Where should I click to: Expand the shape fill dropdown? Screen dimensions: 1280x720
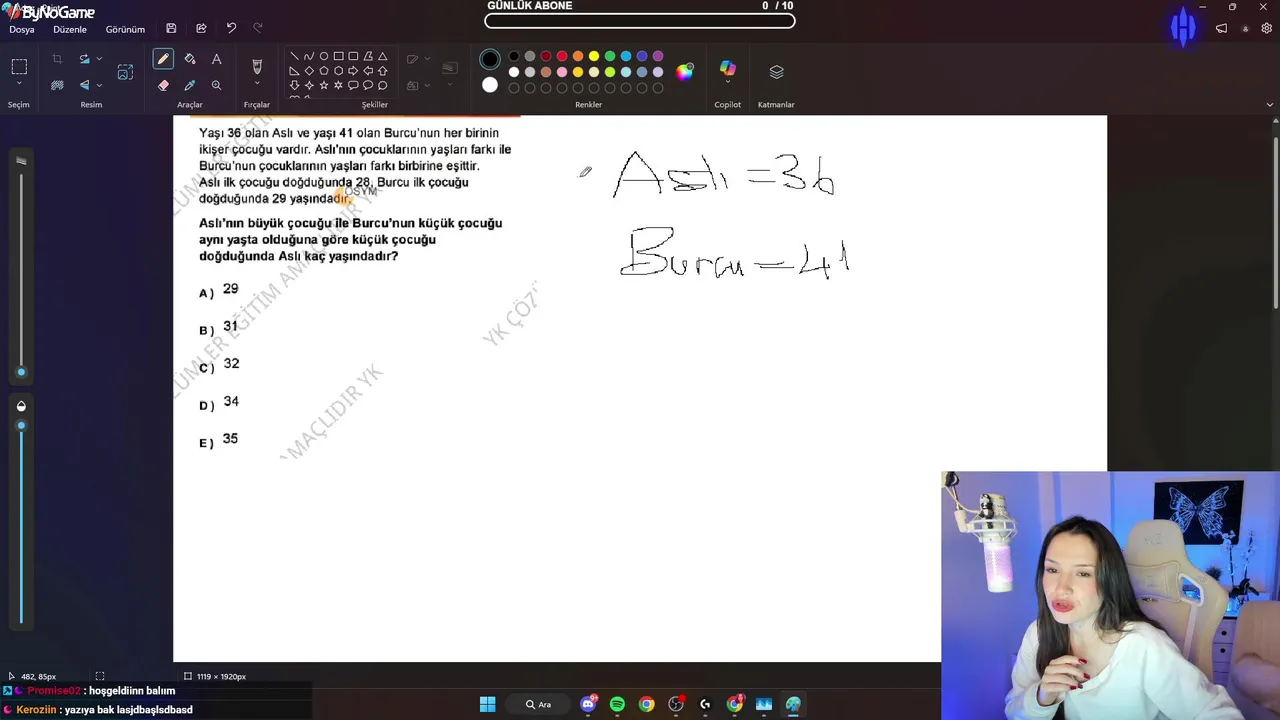[x=429, y=85]
